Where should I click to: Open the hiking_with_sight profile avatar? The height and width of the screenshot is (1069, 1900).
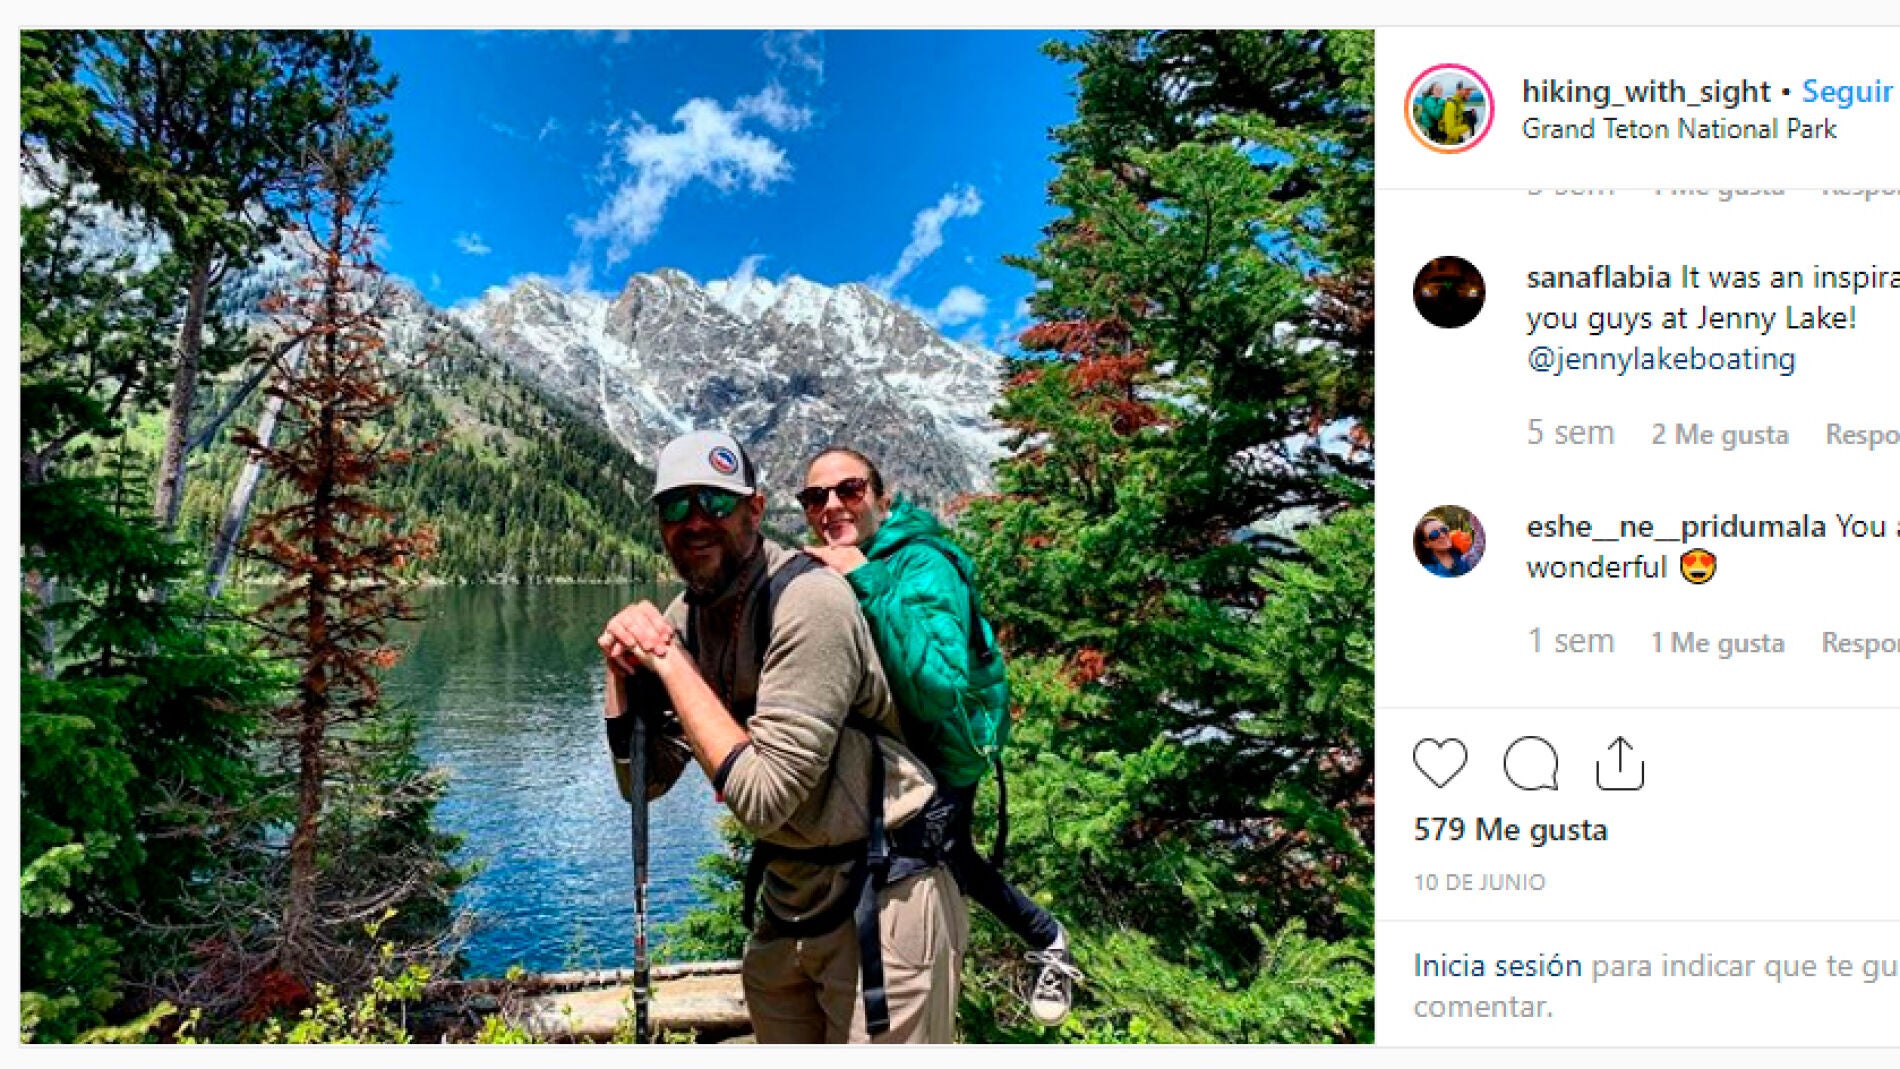pos(1449,109)
